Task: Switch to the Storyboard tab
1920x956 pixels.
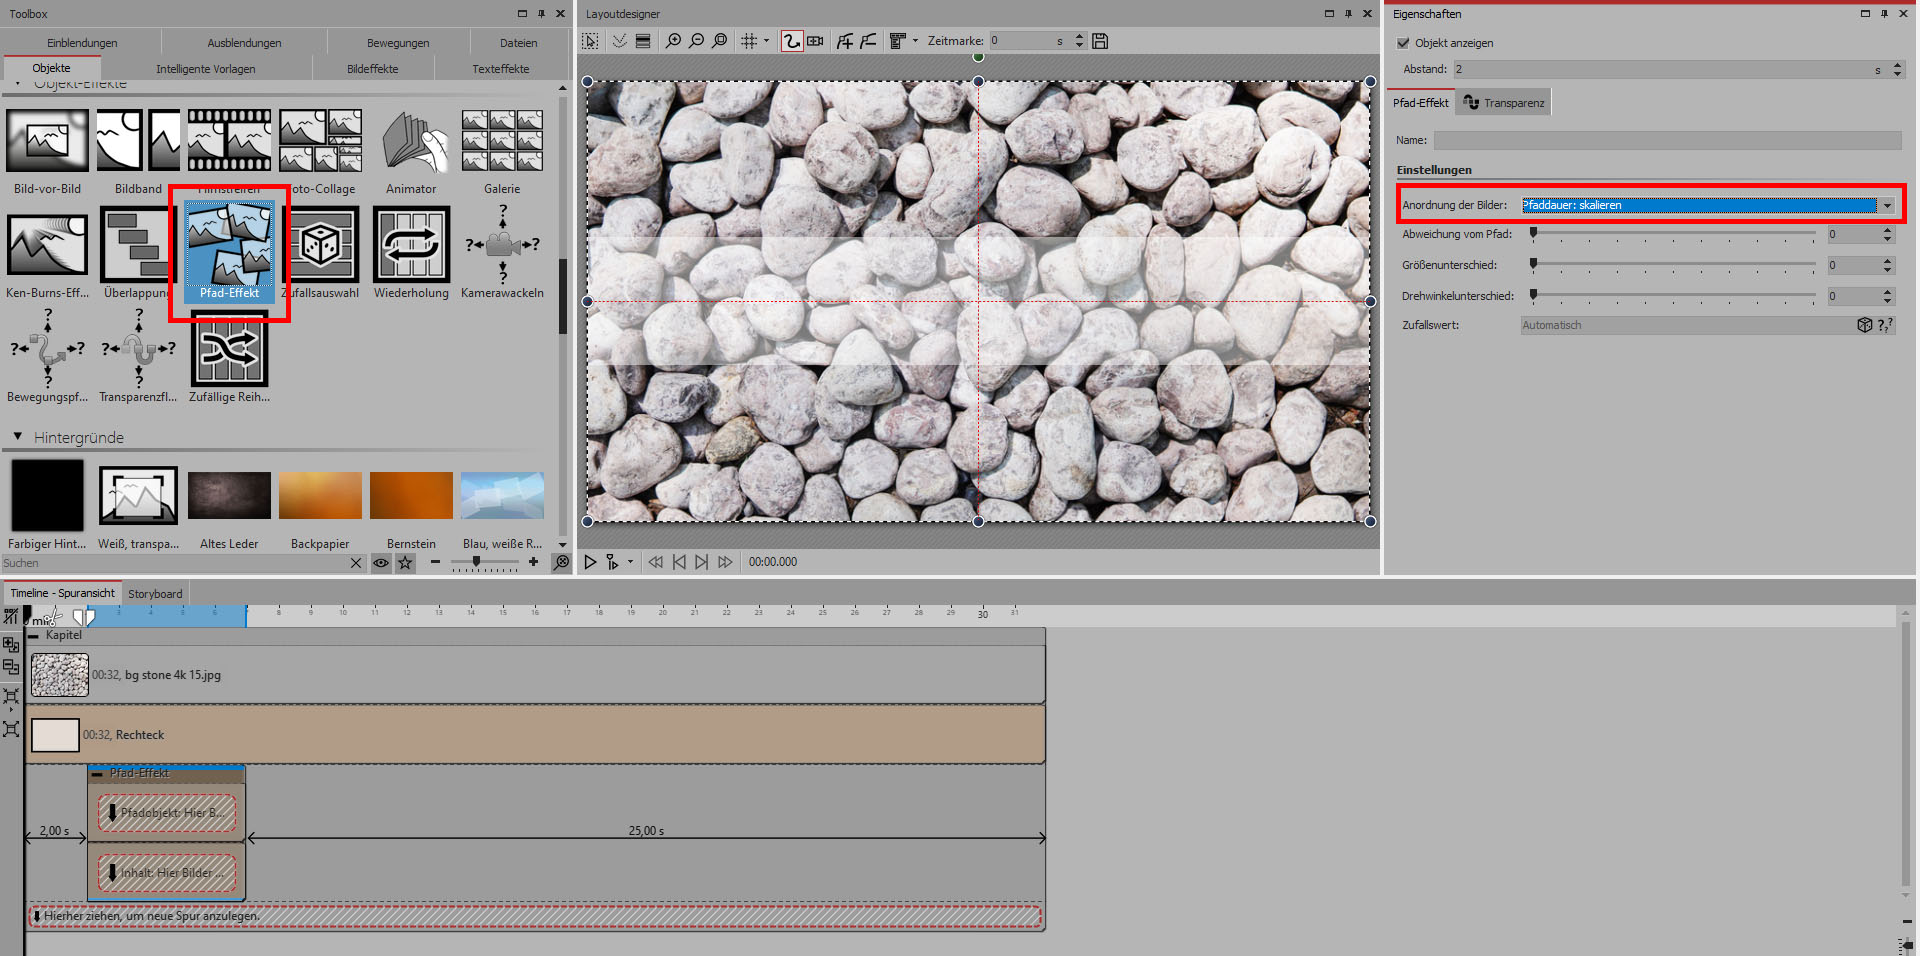Action: click(155, 594)
